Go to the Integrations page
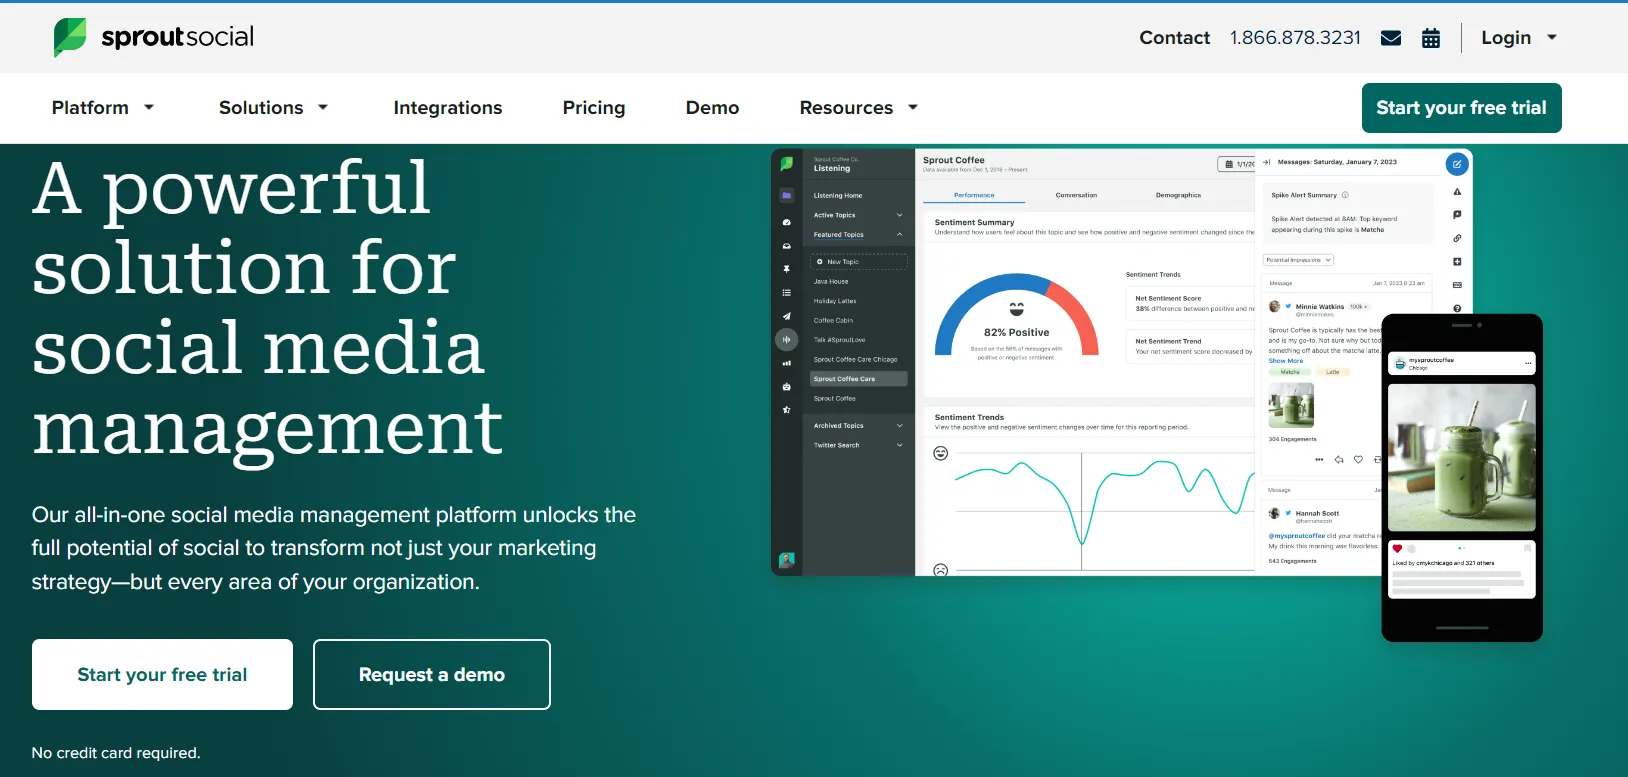Image resolution: width=1628 pixels, height=777 pixels. tap(448, 108)
